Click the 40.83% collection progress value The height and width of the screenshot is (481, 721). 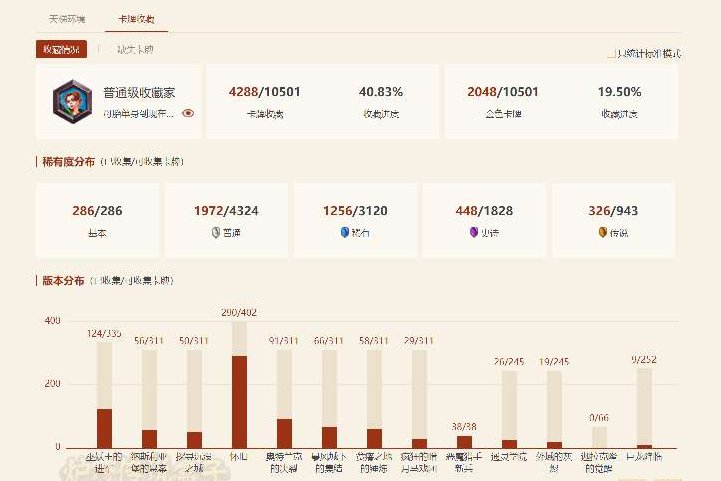[381, 92]
